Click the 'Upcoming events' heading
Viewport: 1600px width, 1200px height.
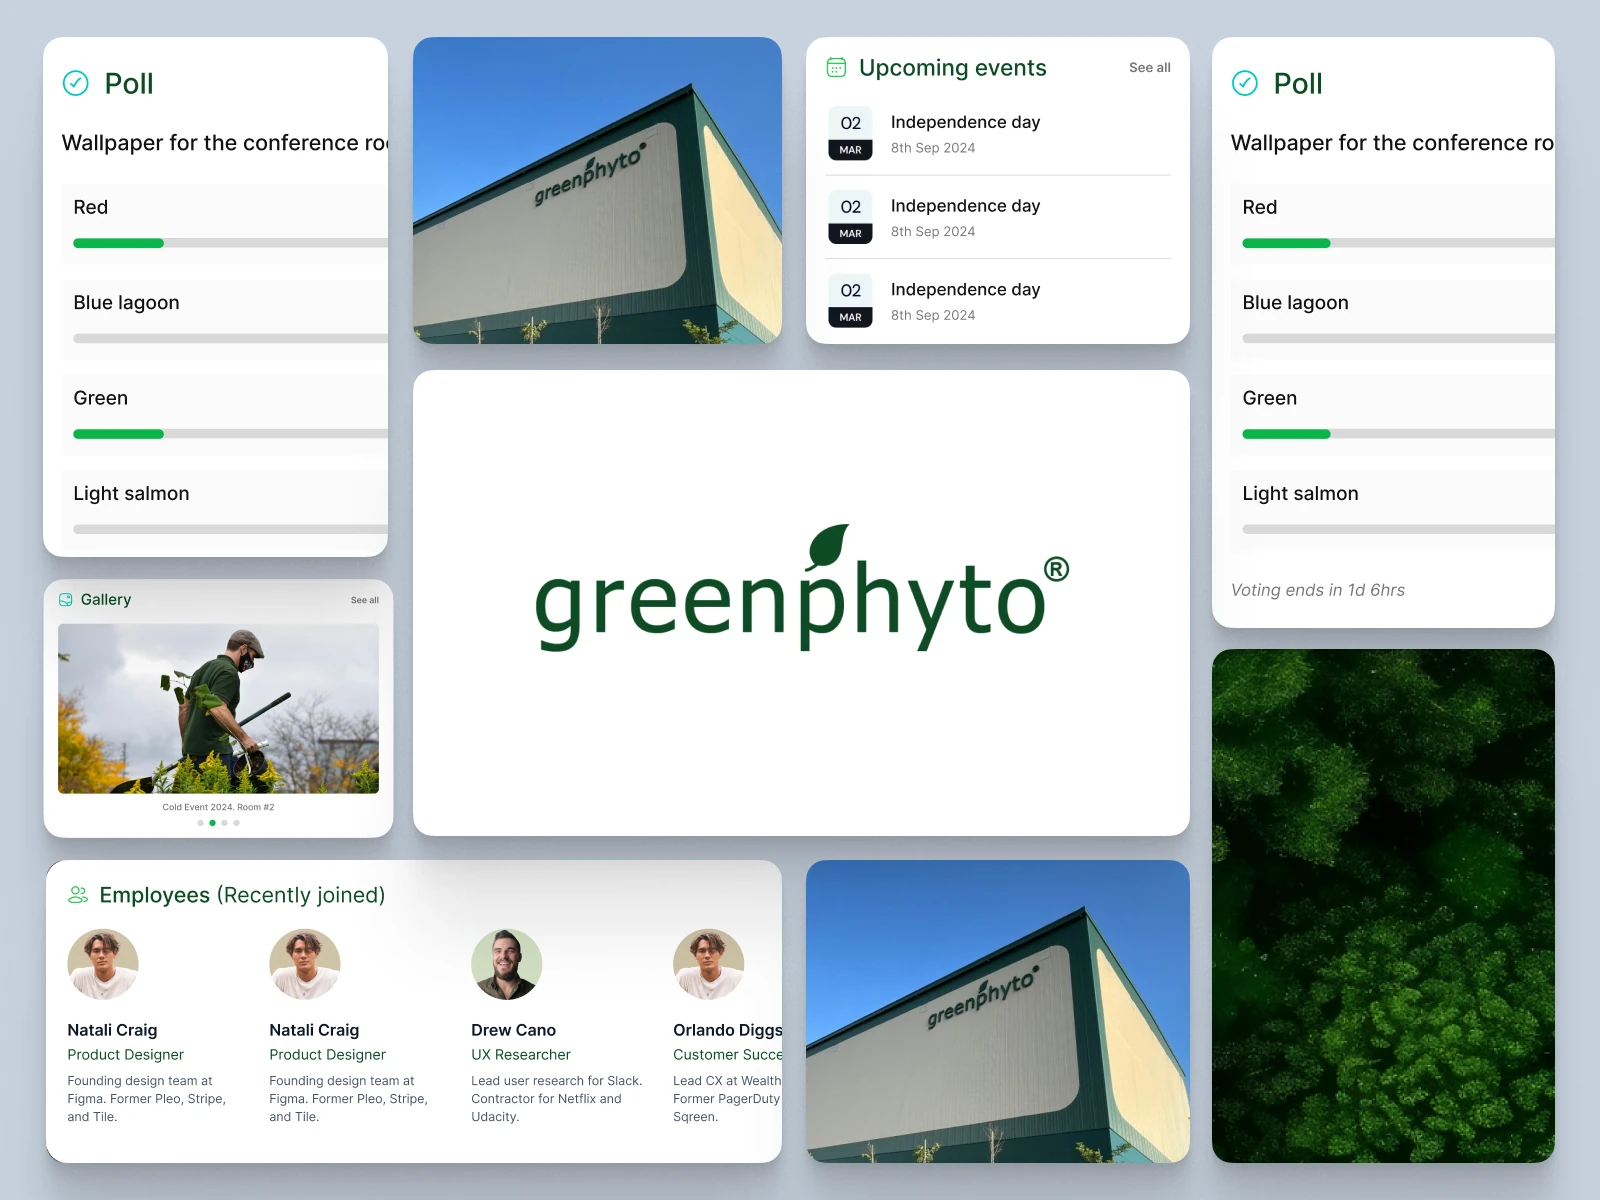[x=953, y=68]
